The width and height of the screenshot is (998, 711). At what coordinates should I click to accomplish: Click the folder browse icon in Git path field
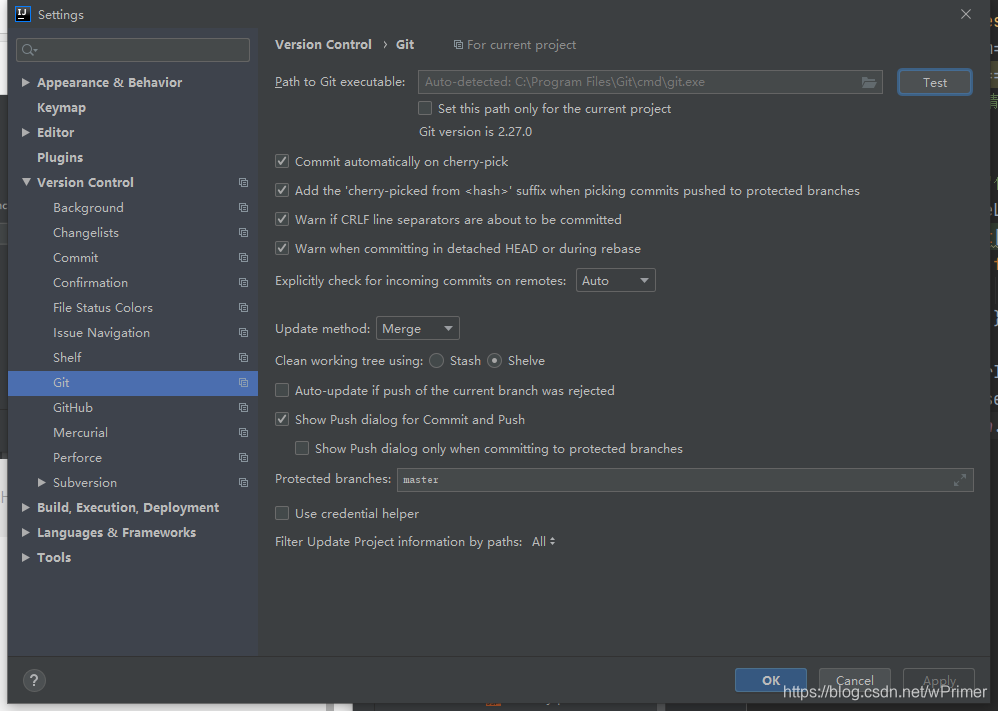pos(869,82)
